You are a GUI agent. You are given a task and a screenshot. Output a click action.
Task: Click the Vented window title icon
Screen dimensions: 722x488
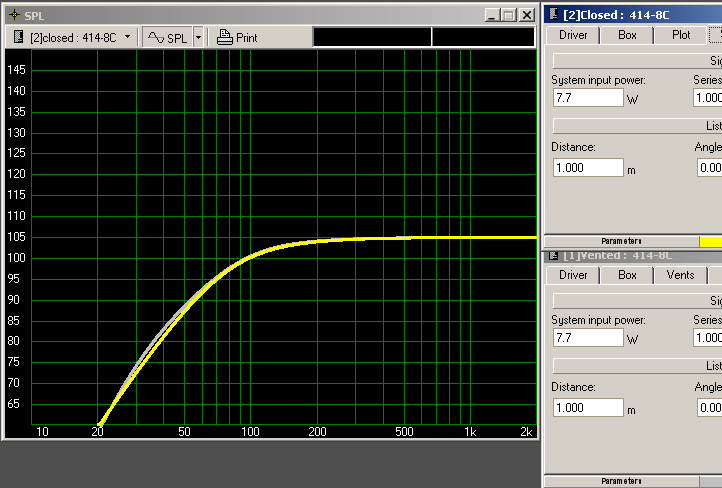coord(553,256)
